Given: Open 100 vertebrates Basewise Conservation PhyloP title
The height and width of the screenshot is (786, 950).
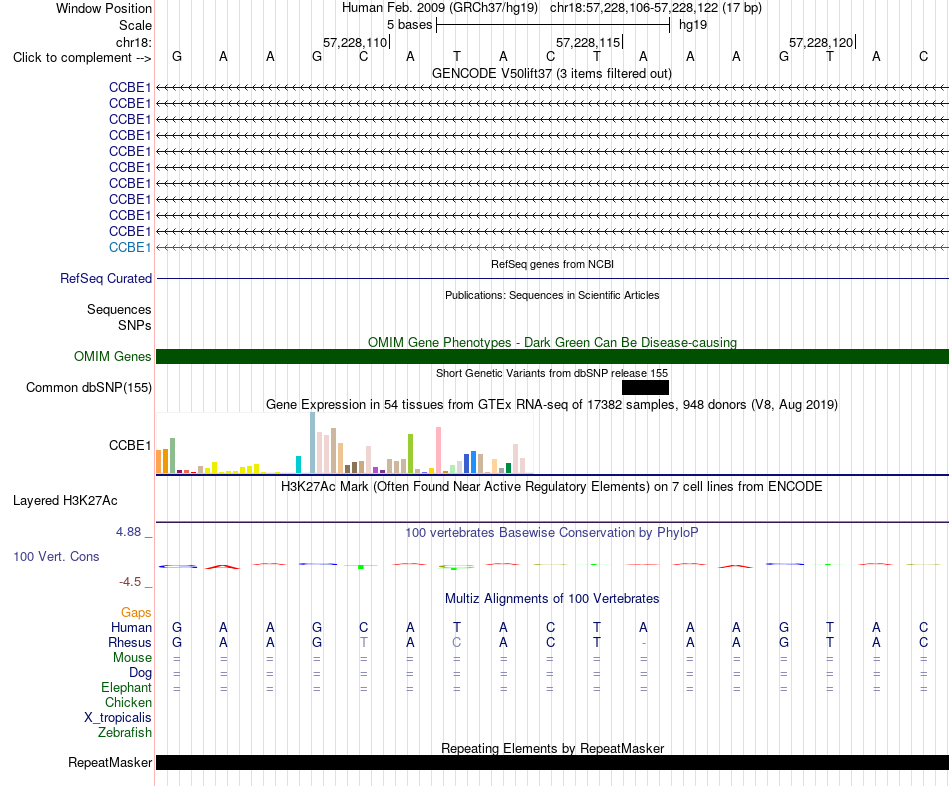Looking at the screenshot, I should coord(552,533).
